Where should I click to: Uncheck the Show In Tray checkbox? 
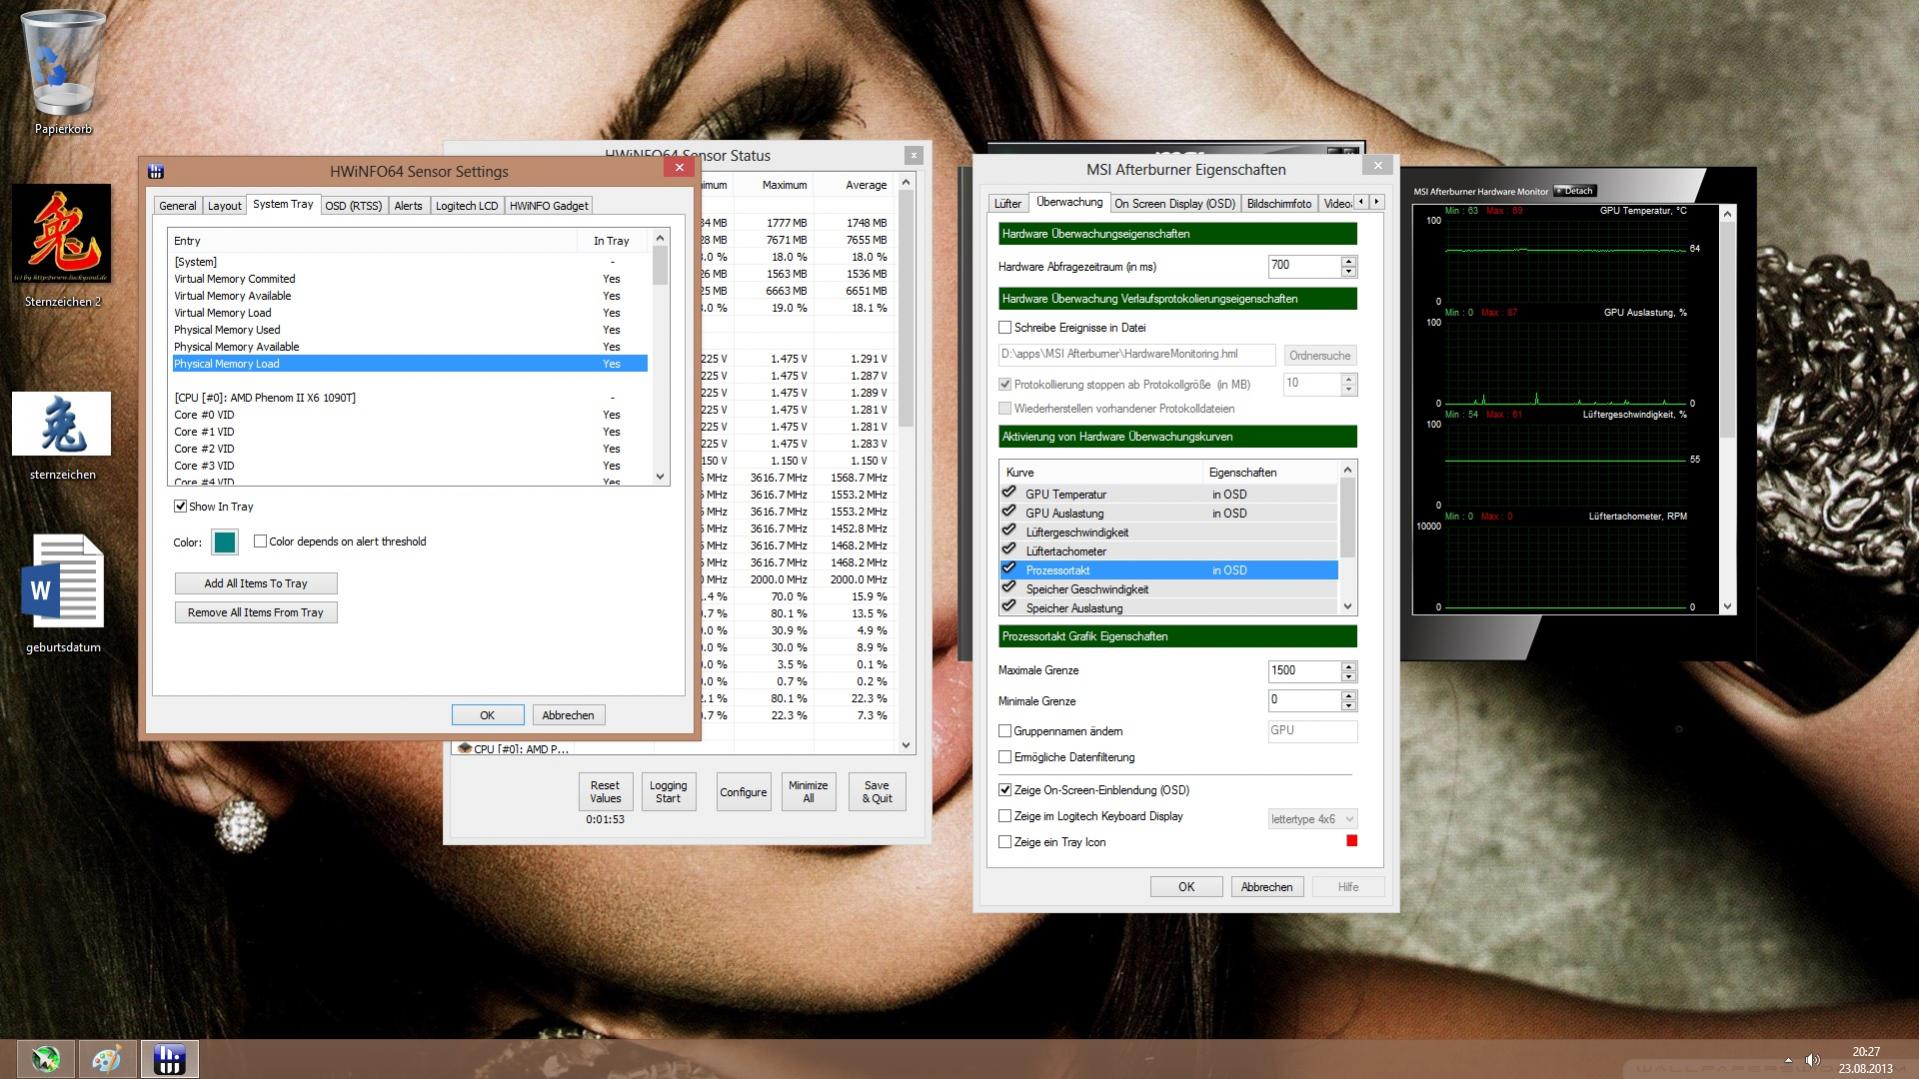pos(180,506)
